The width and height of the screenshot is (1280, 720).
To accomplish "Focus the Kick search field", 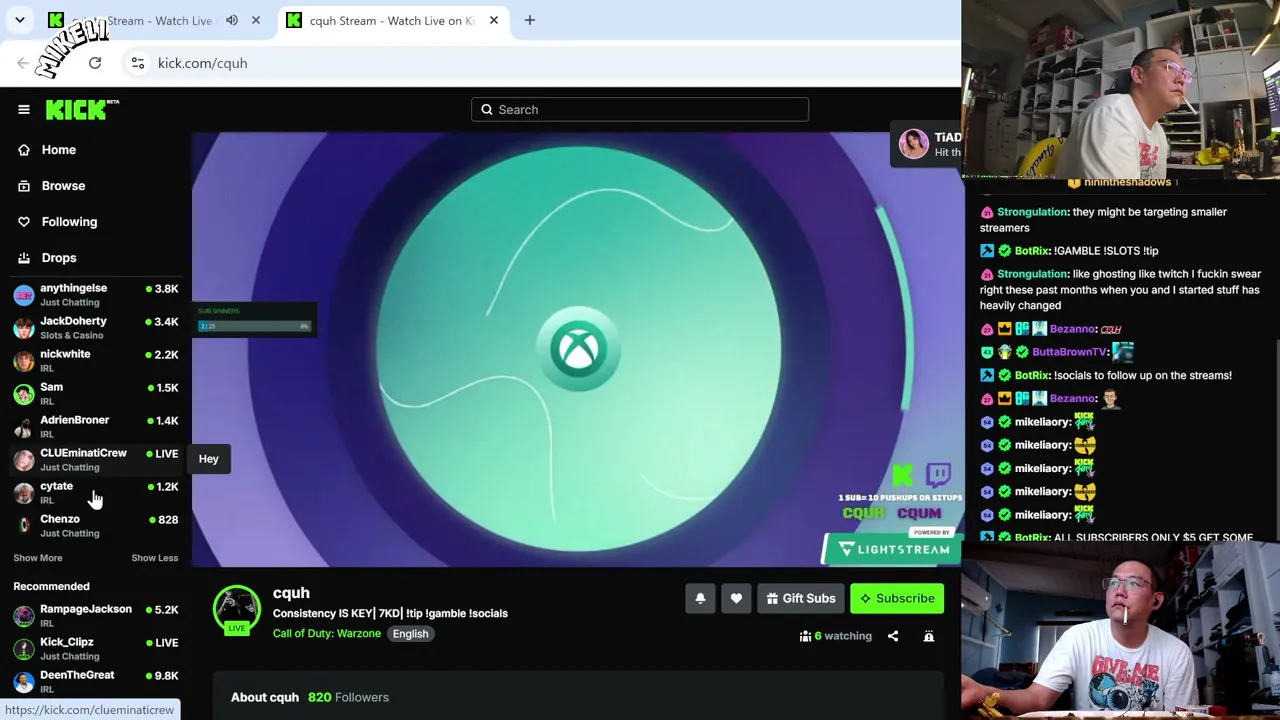I will (x=640, y=110).
